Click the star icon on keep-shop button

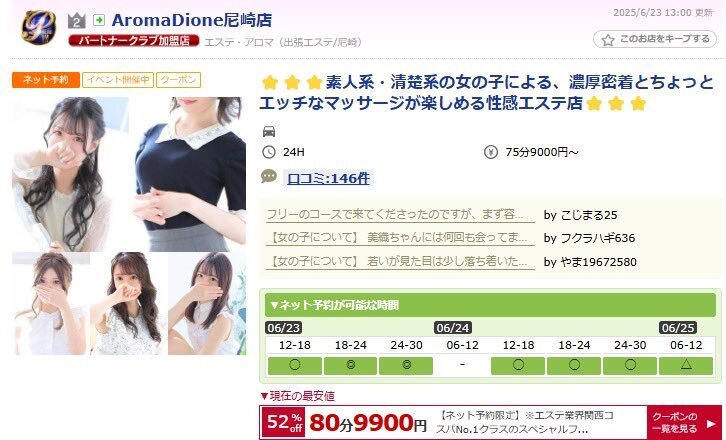point(608,40)
